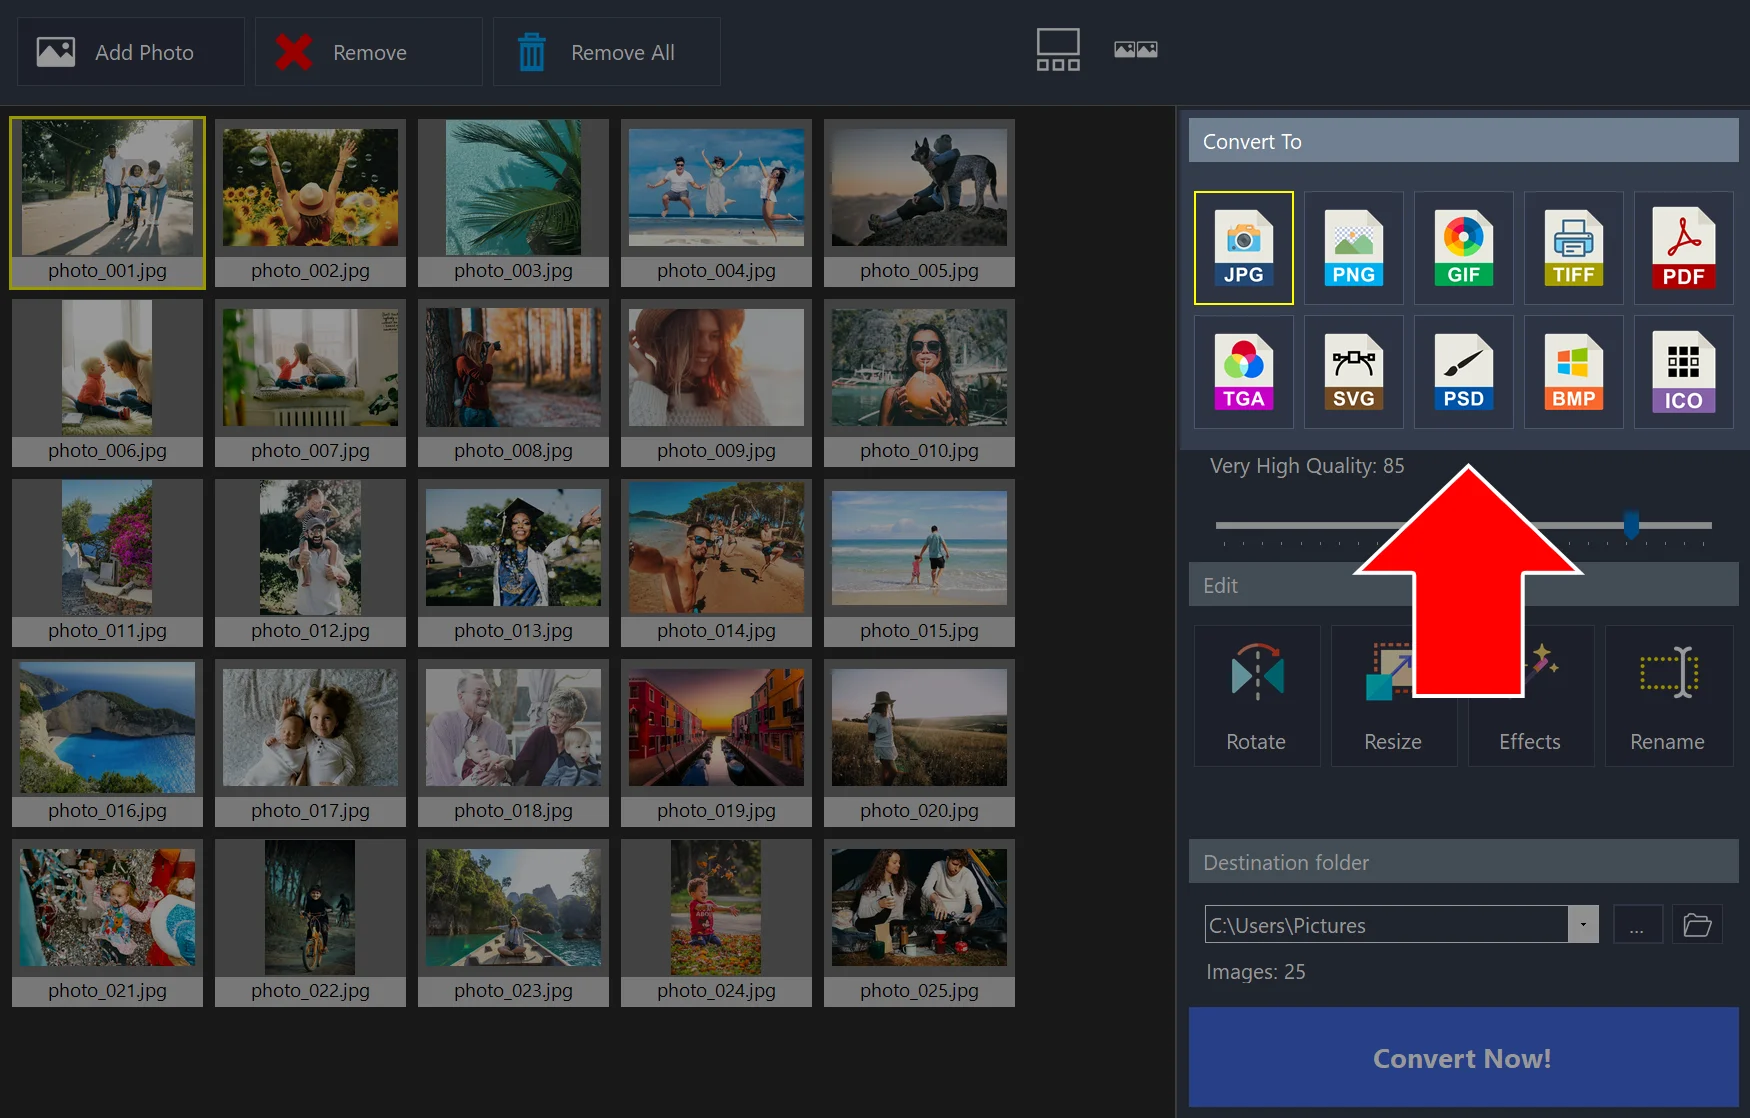1750x1118 pixels.
Task: Open the Resize edit tool
Action: pos(1393,696)
